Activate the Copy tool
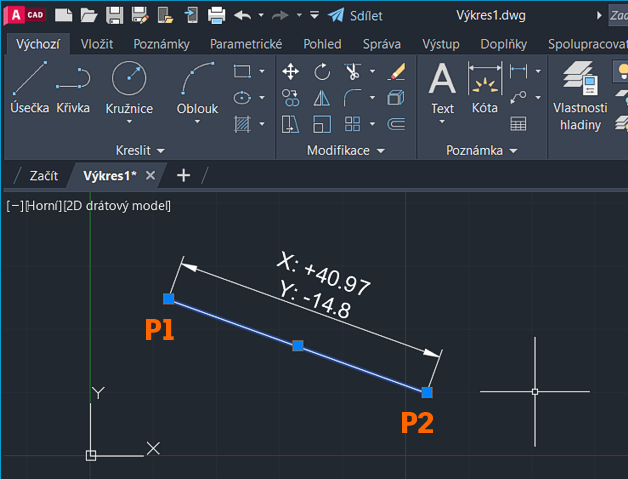The width and height of the screenshot is (628, 479). point(290,98)
